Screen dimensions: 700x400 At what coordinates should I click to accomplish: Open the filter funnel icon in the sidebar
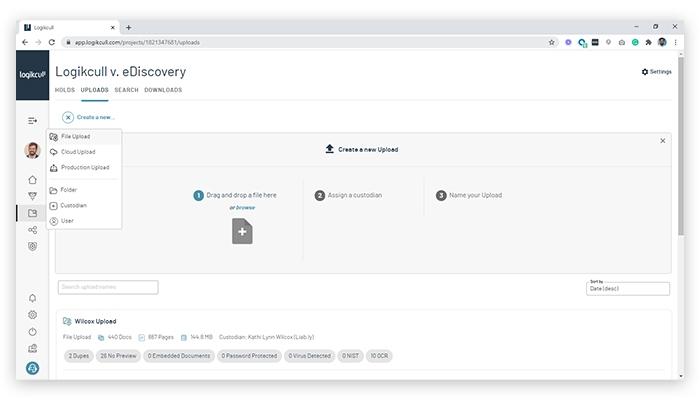click(32, 196)
